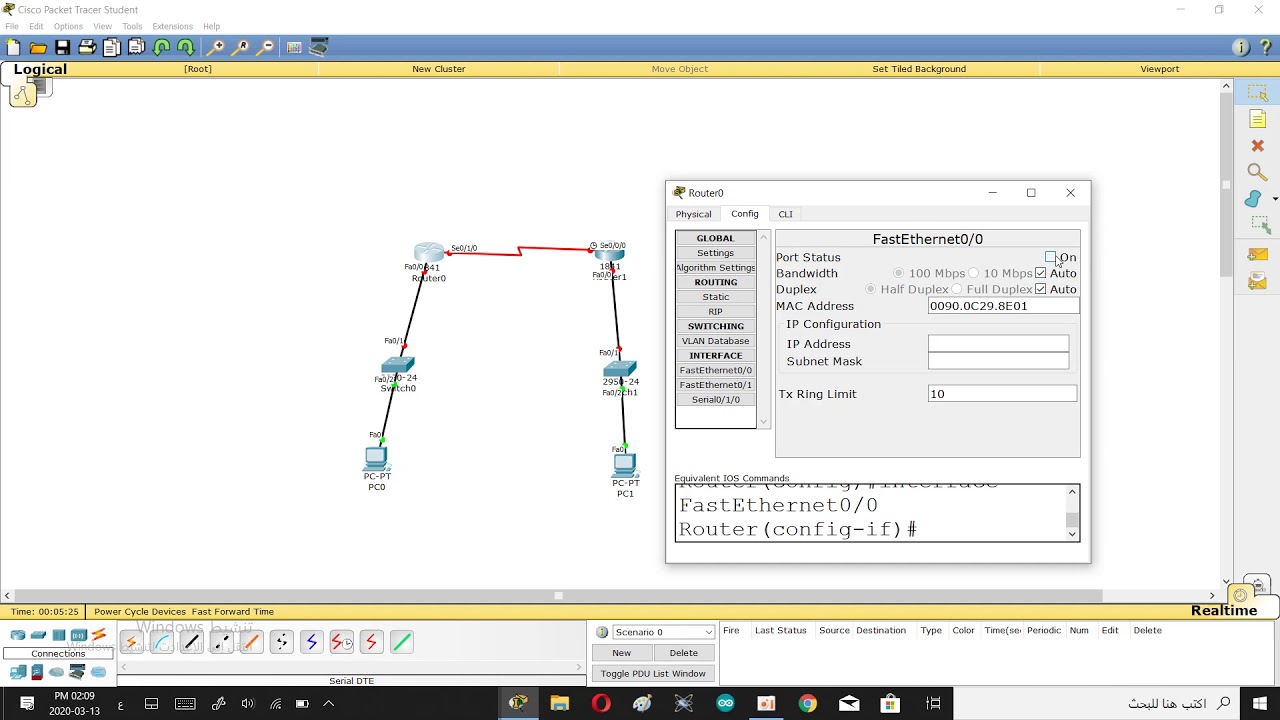
Task: Open the information icon in the main toolbar
Action: [1241, 47]
